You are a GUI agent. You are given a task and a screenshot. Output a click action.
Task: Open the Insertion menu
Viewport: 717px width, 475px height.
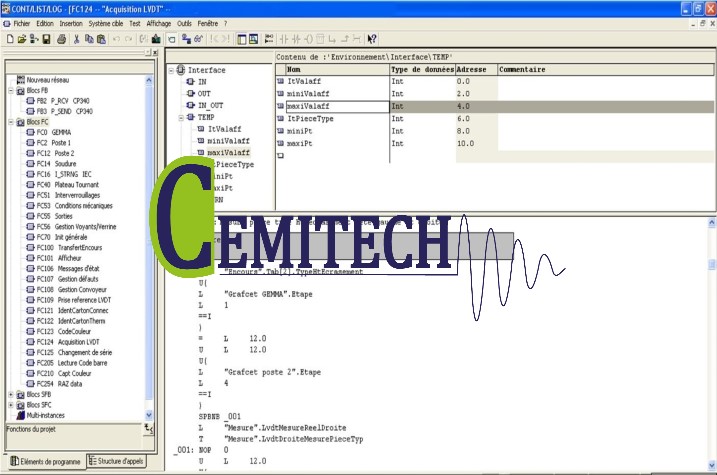71,24
